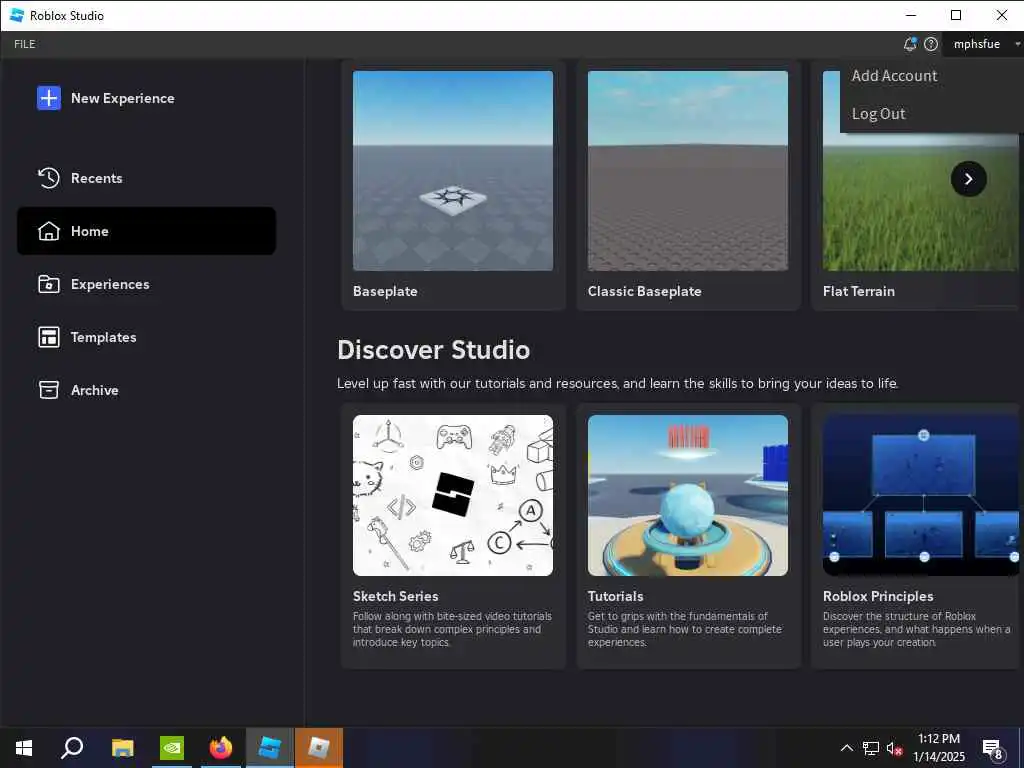Click the Discover Studio heading
Image resolution: width=1024 pixels, height=768 pixels.
[x=434, y=350]
